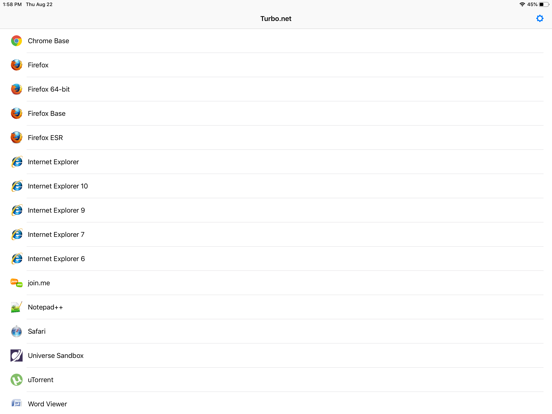Tap the status bar clock time
This screenshot has width=552, height=414.
[12, 4]
